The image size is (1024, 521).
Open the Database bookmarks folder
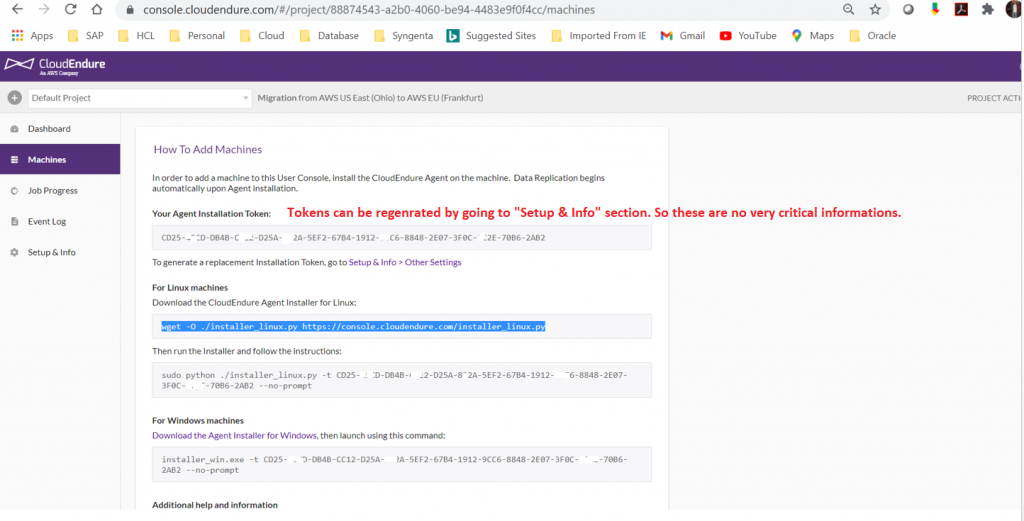(x=329, y=36)
